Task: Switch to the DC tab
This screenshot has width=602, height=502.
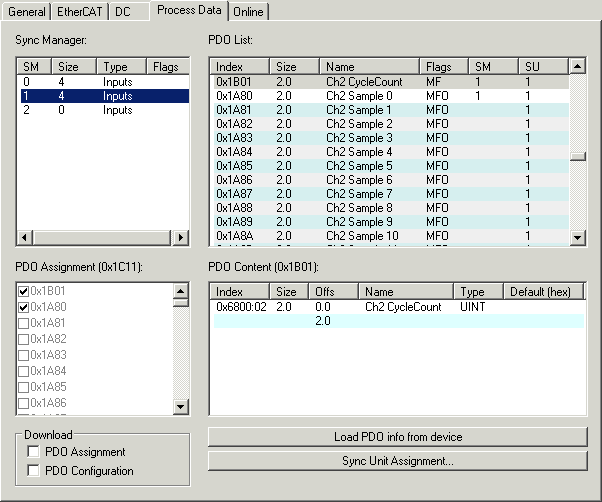Action: [129, 12]
